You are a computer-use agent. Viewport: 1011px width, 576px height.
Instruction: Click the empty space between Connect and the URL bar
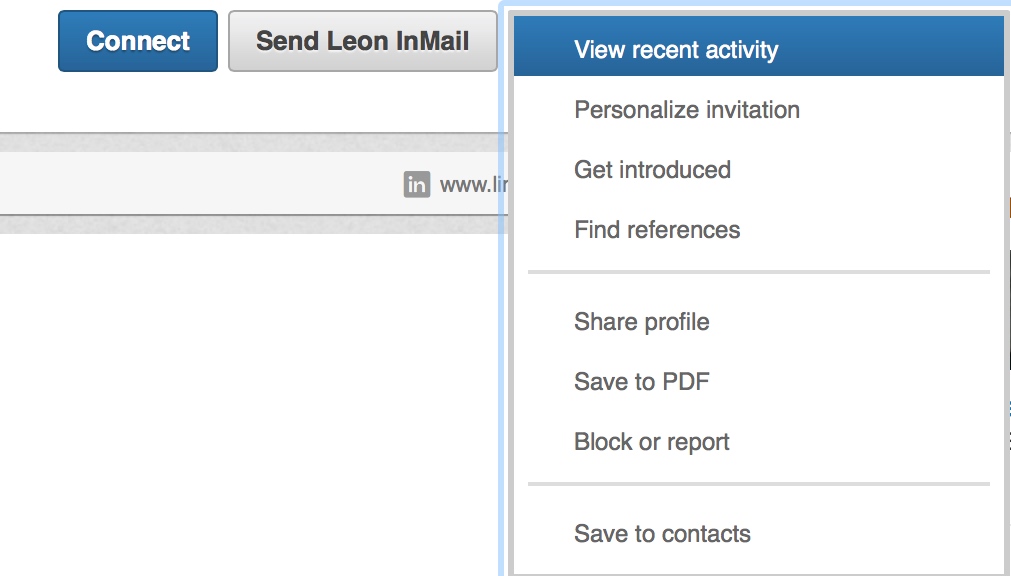click(x=251, y=102)
